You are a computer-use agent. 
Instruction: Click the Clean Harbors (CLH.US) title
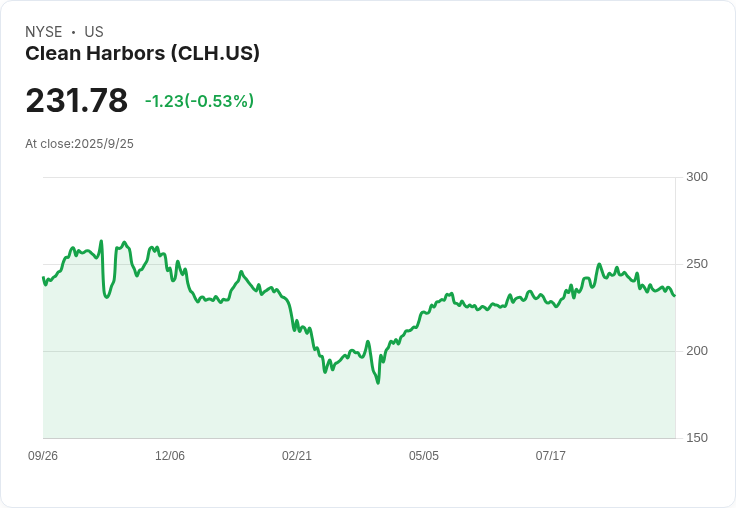[142, 54]
